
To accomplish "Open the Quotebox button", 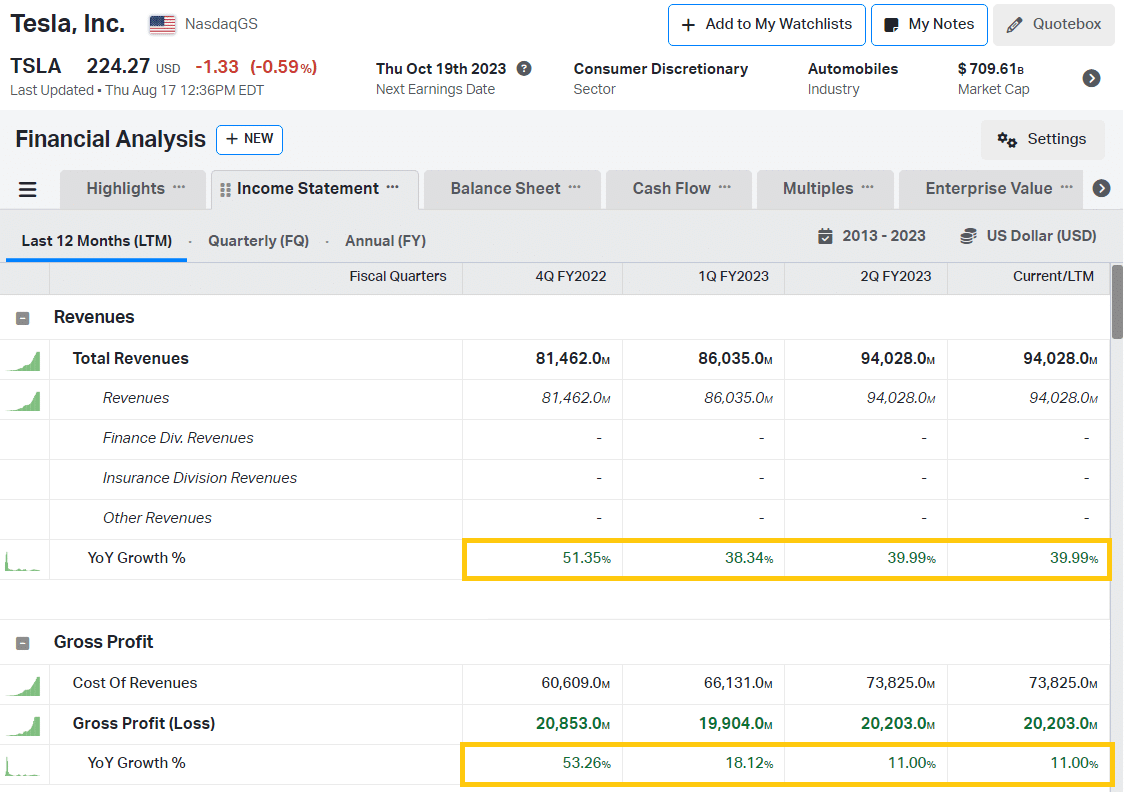I will click(1054, 25).
